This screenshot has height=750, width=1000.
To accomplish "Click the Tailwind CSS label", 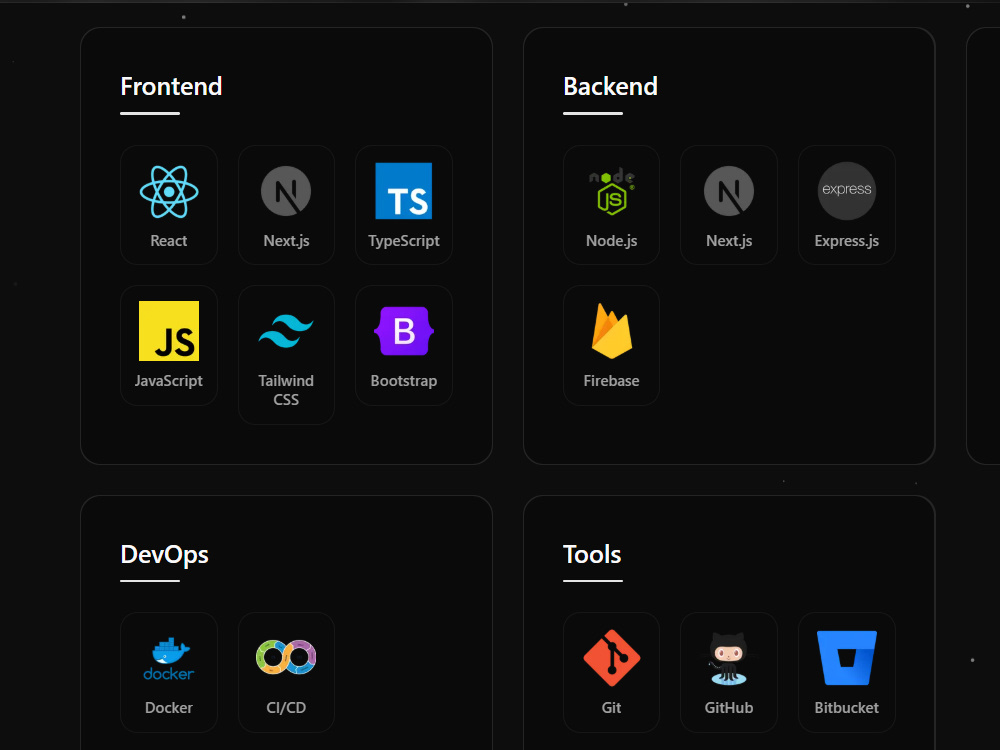I will click(286, 390).
